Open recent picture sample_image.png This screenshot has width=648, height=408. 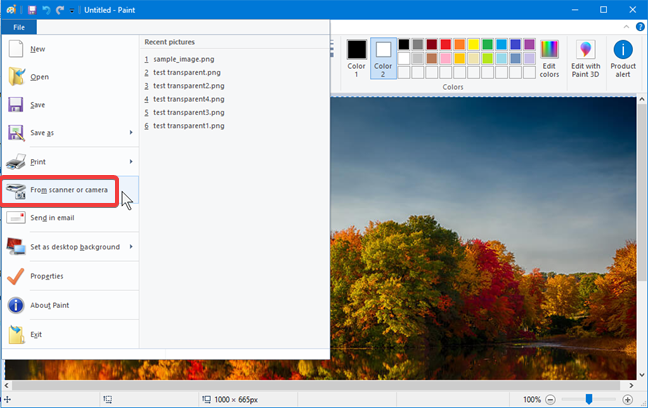point(183,59)
